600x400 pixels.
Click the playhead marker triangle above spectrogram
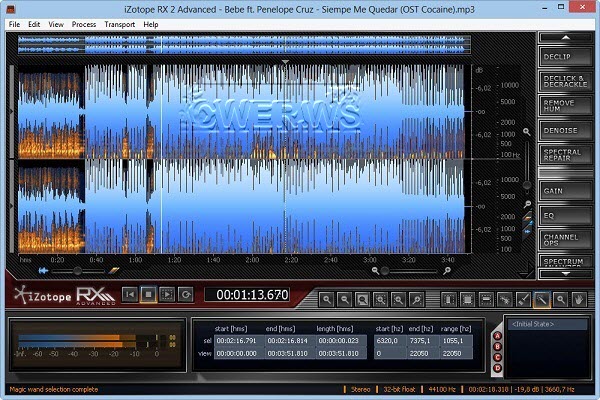point(285,62)
